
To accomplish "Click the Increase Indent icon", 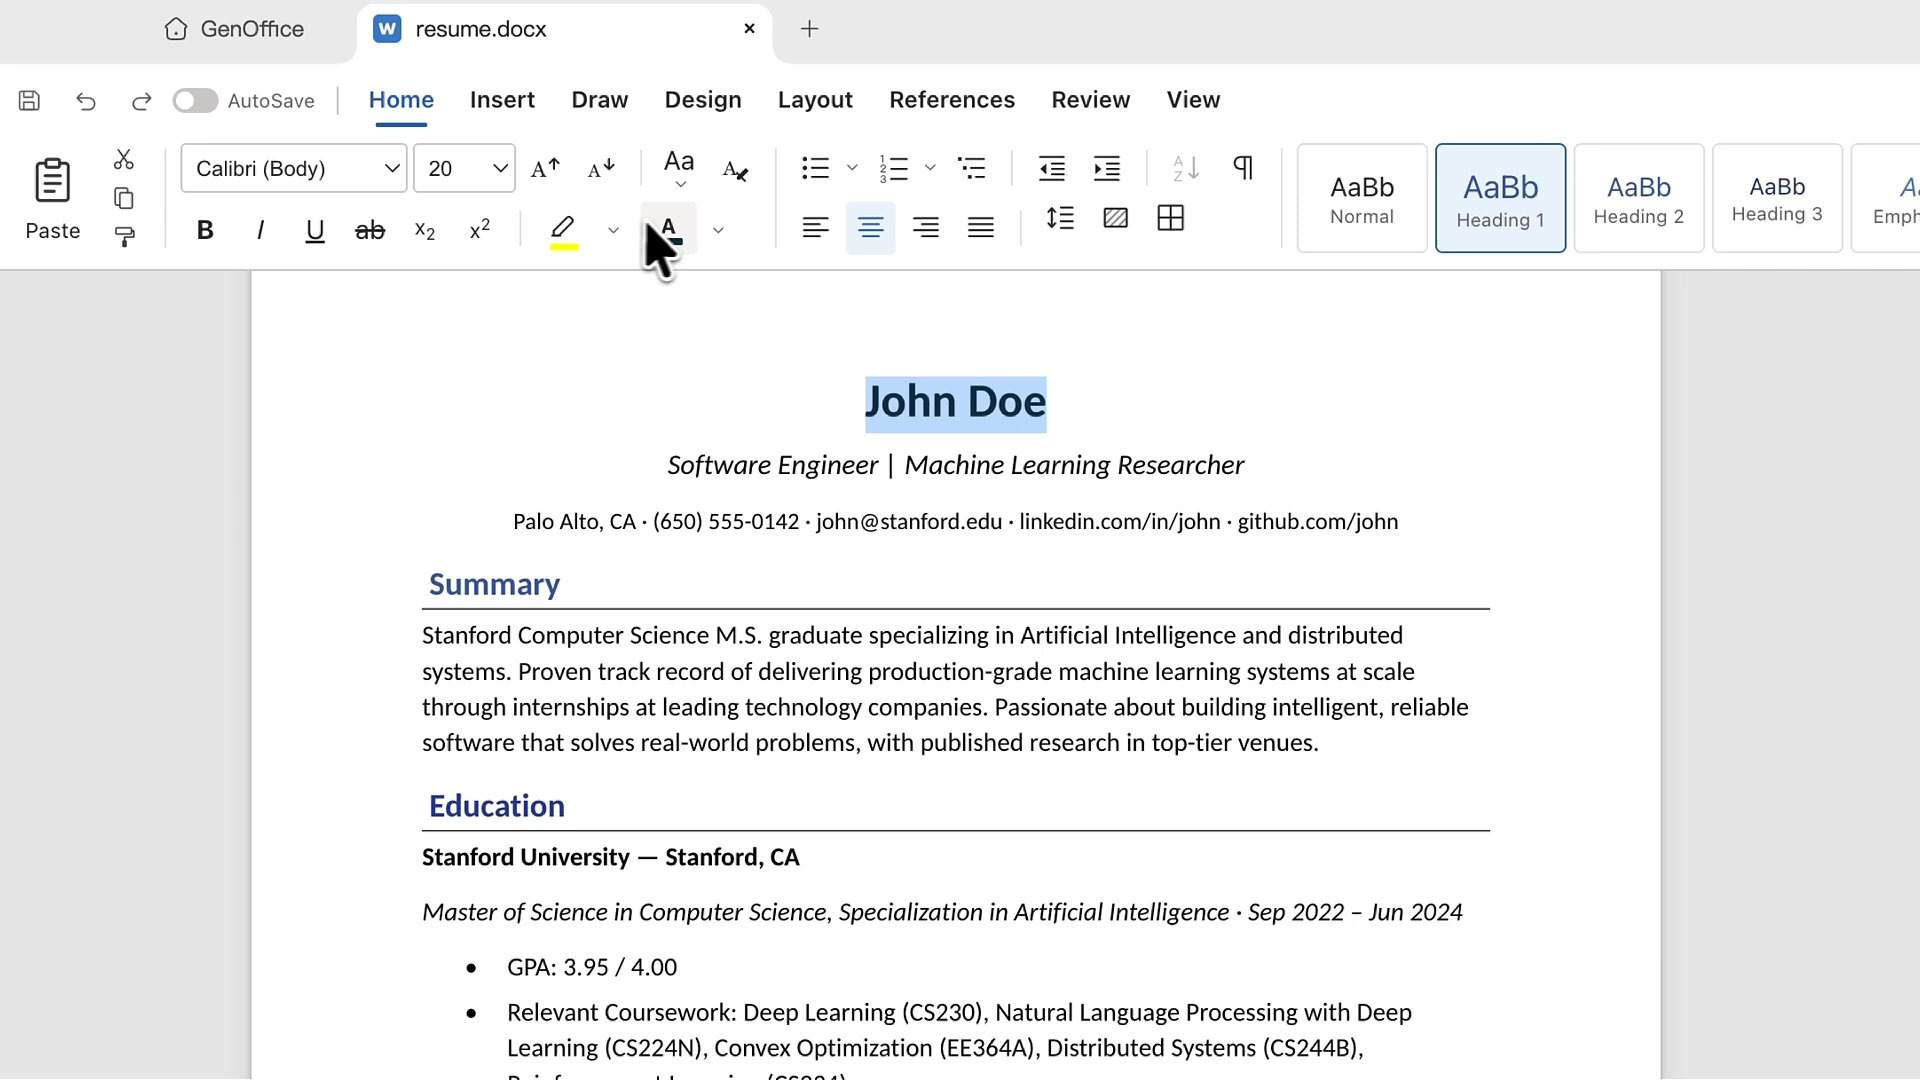I will coord(1107,168).
